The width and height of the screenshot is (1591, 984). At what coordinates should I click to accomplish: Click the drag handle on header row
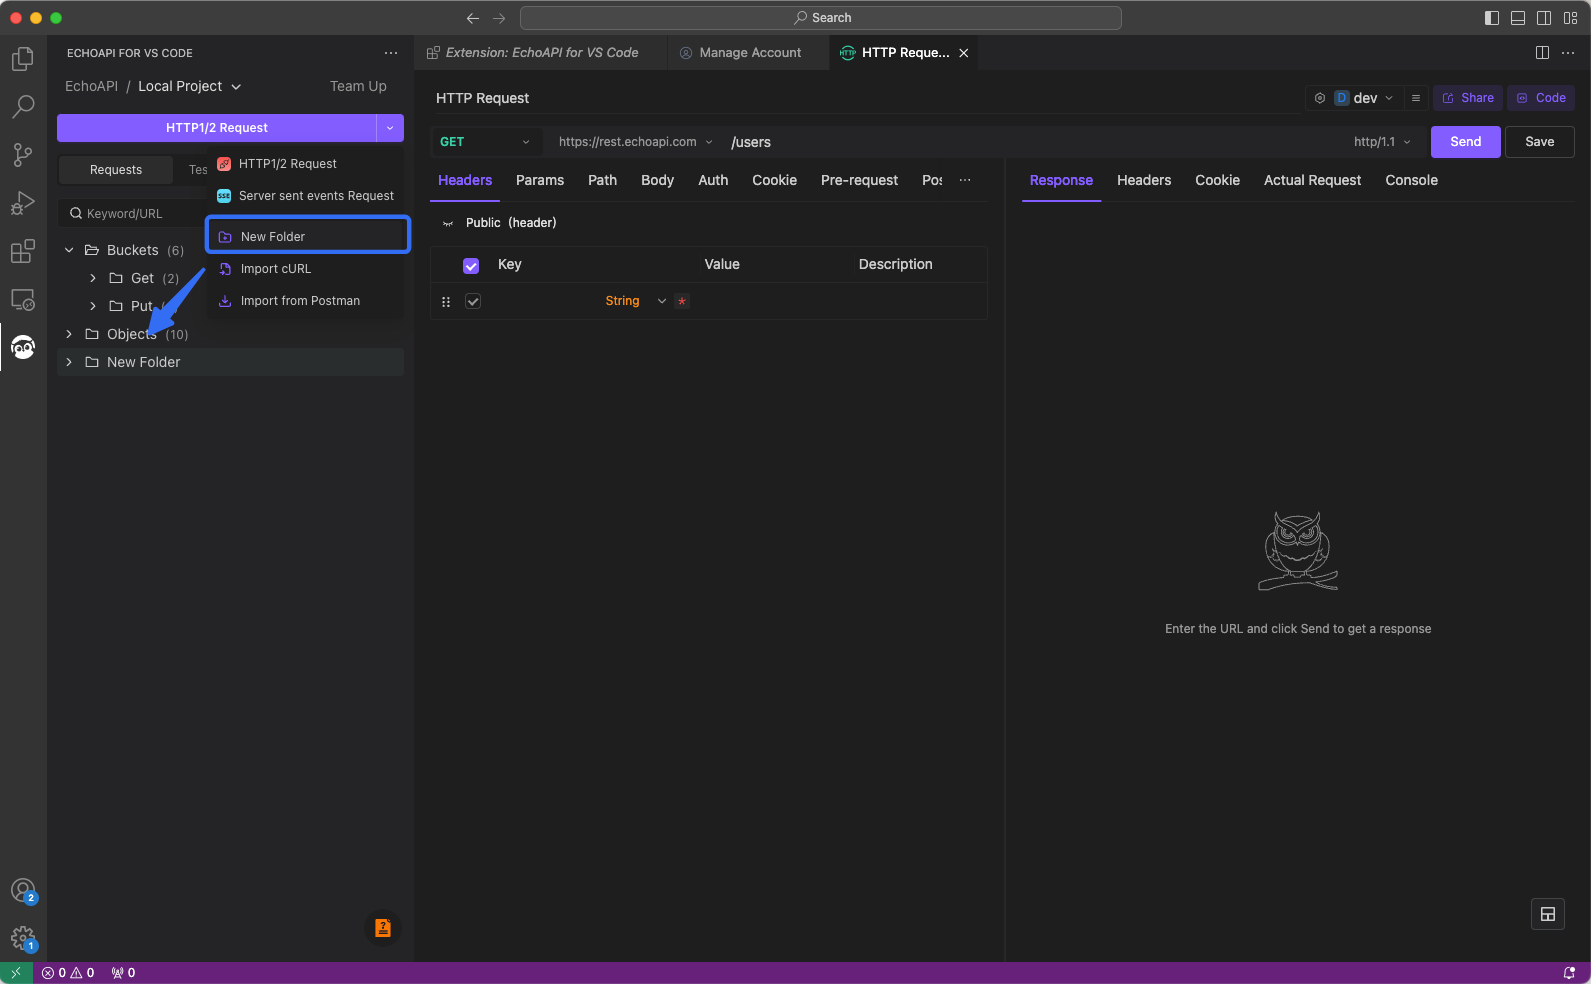click(x=446, y=301)
